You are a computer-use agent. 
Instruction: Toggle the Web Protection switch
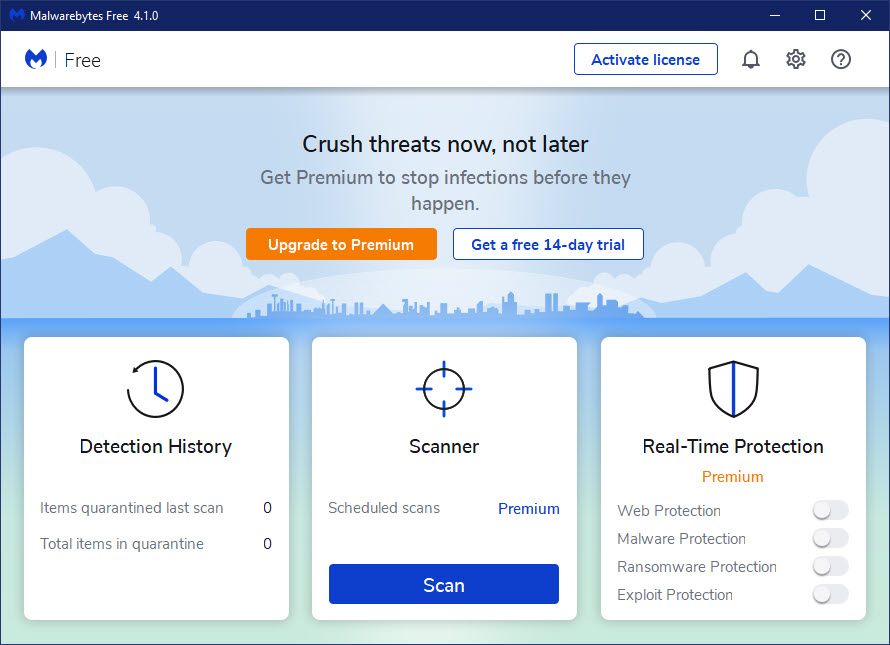pyautogui.click(x=830, y=511)
